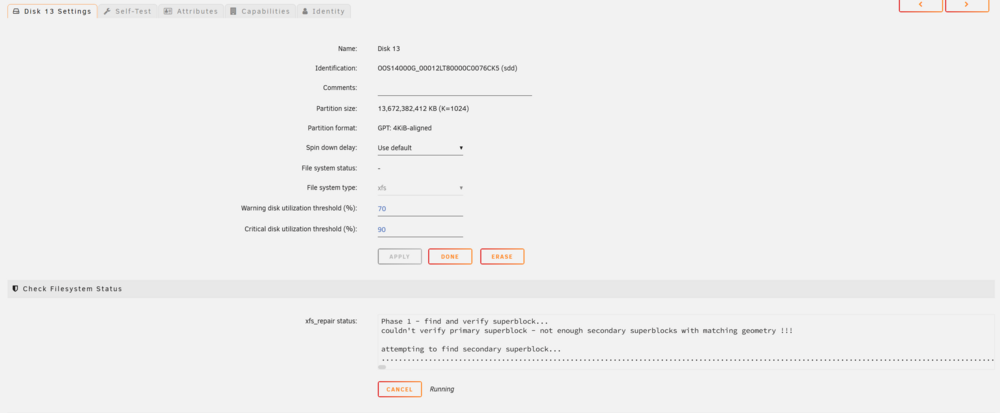Click the Warning disk utilization threshold field
The width and height of the screenshot is (1000, 413).
[420, 208]
